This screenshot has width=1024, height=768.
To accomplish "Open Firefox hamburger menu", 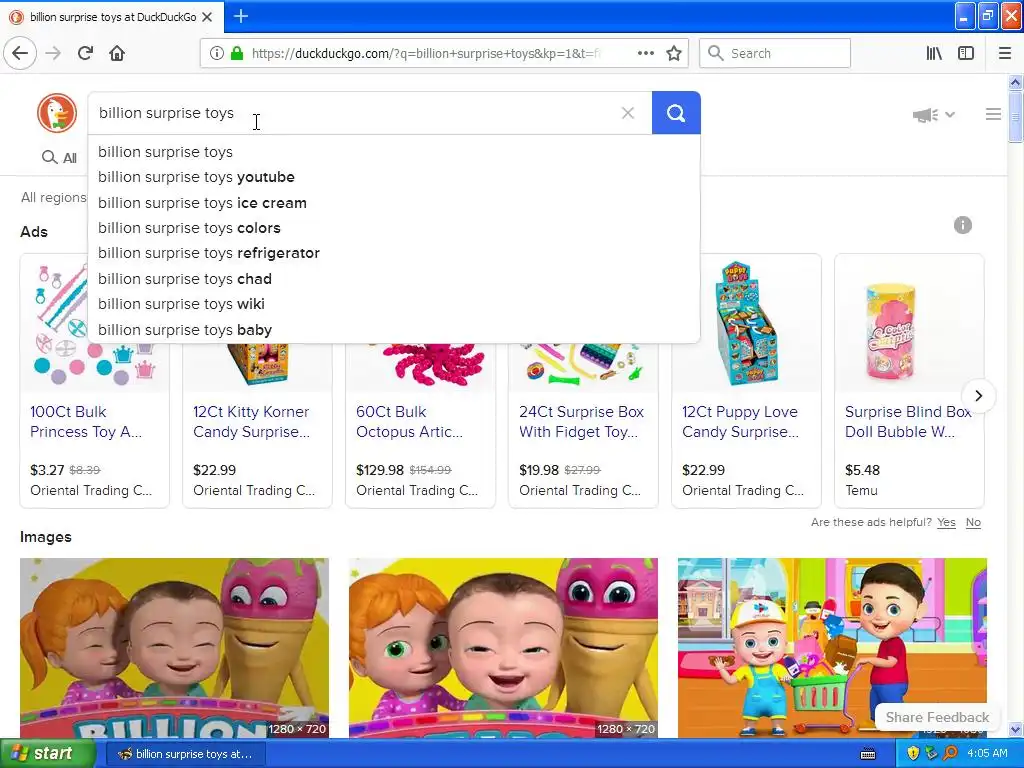I will pyautogui.click(x=1005, y=53).
